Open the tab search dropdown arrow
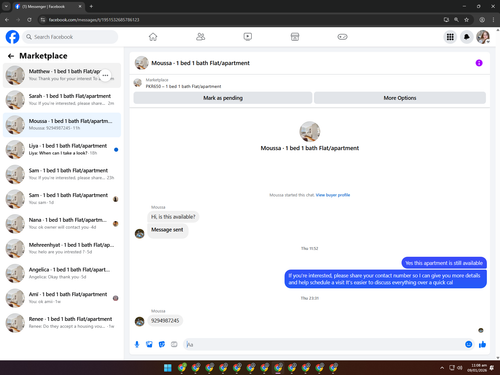Viewport: 500px width, 375px height. tap(6, 6)
